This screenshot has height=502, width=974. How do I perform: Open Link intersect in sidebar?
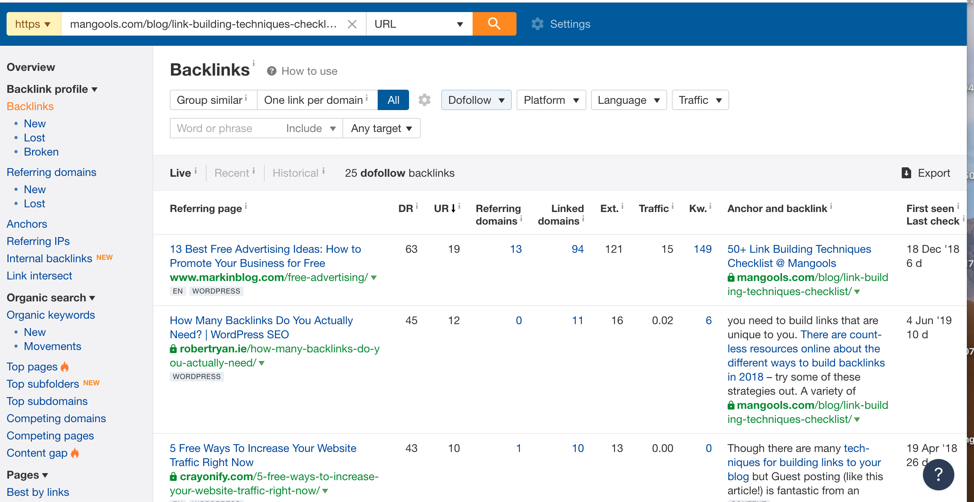[x=40, y=276]
